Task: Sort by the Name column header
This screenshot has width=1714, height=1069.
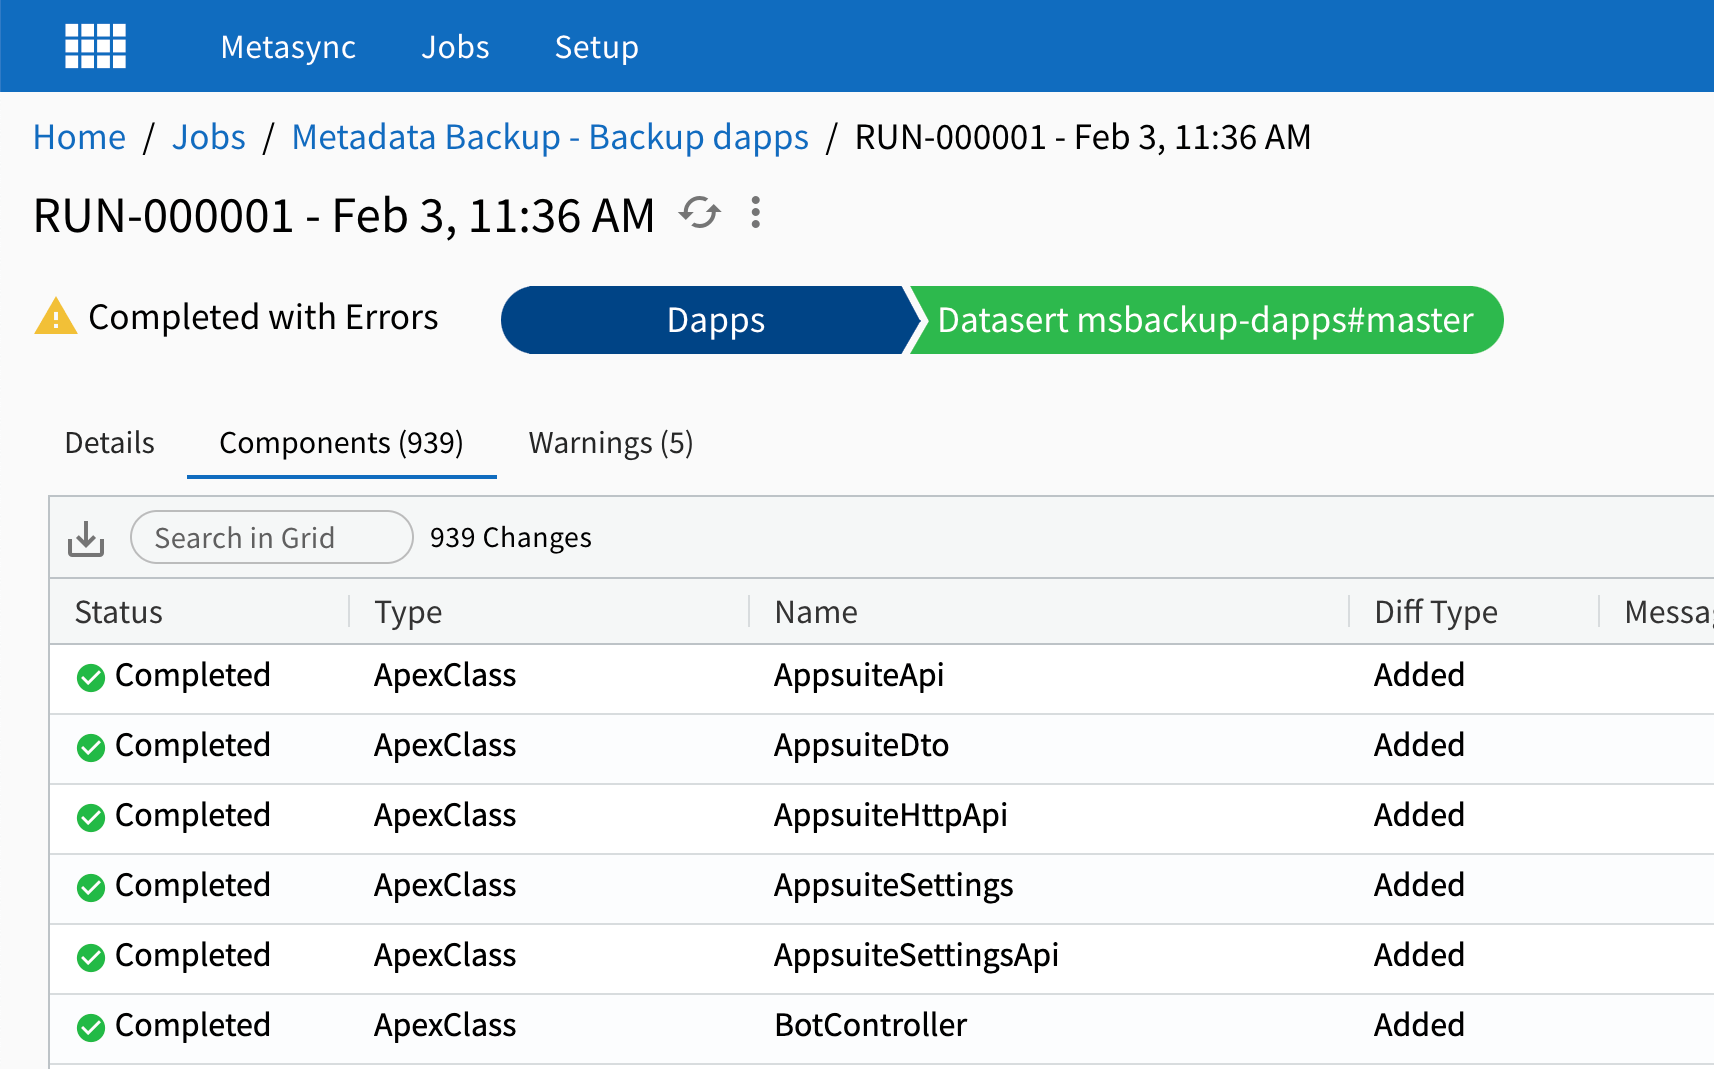Action: 816,612
